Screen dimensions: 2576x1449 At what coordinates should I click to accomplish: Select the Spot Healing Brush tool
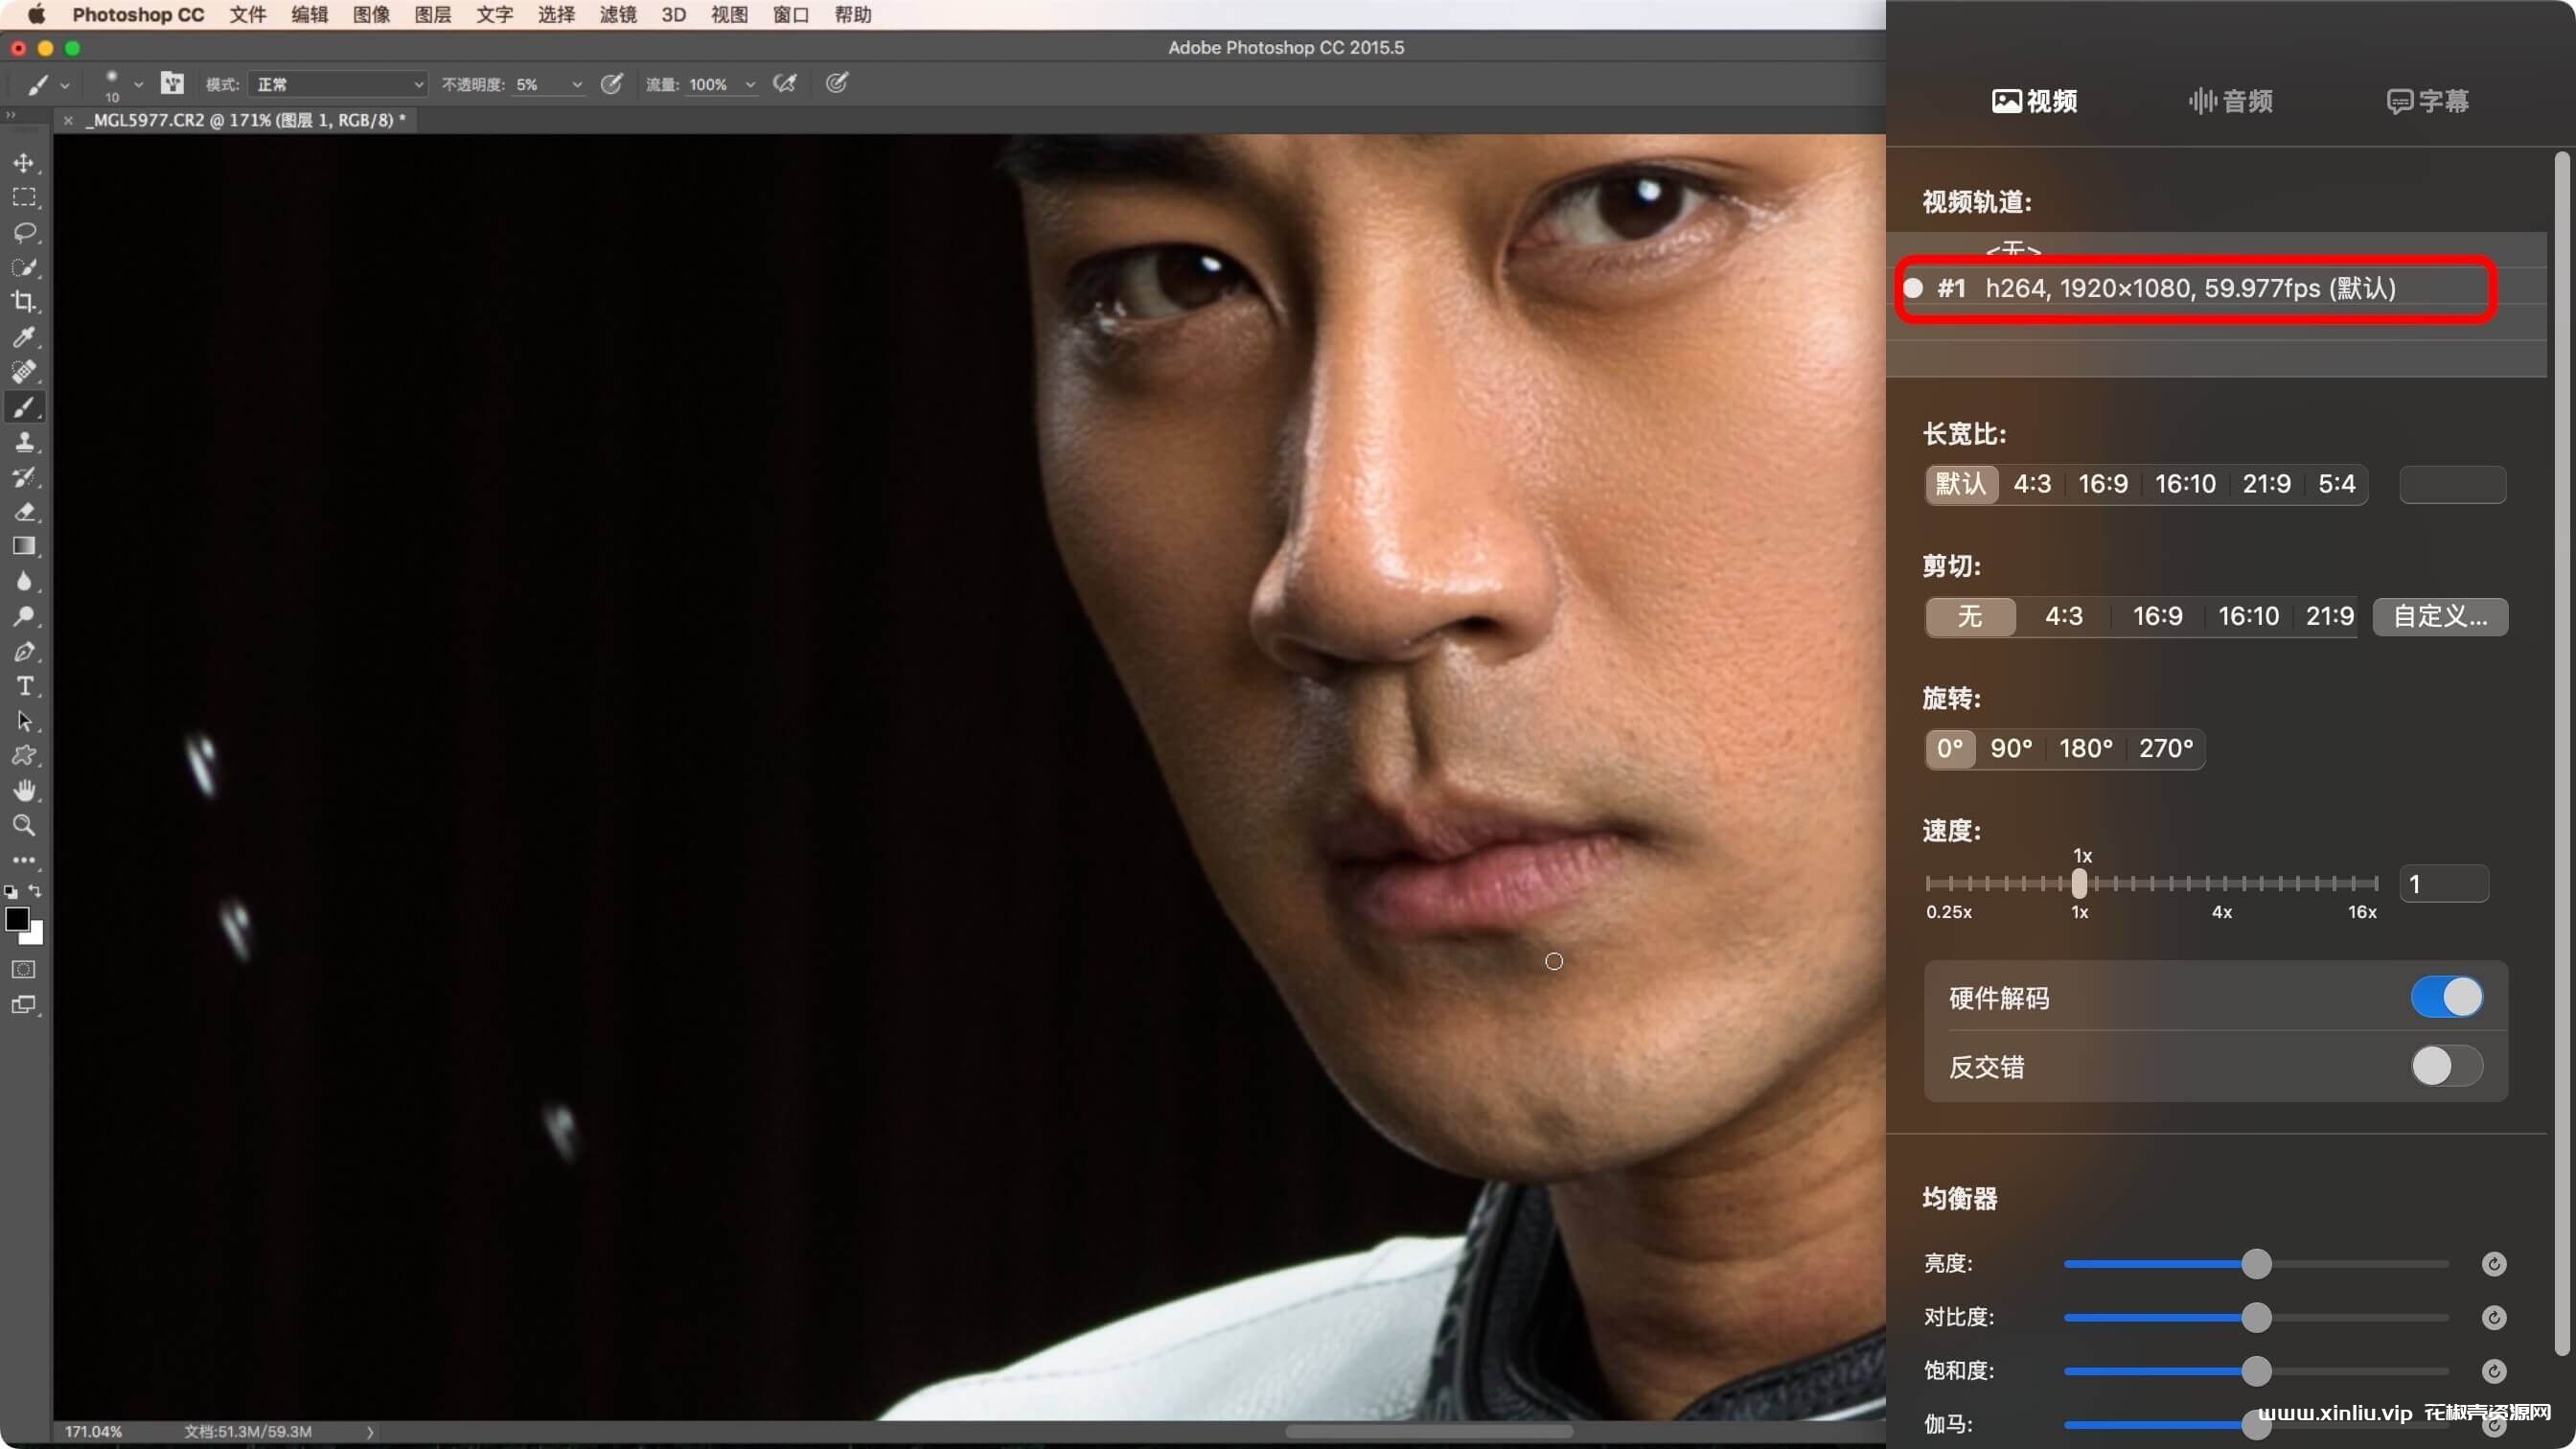(x=24, y=371)
